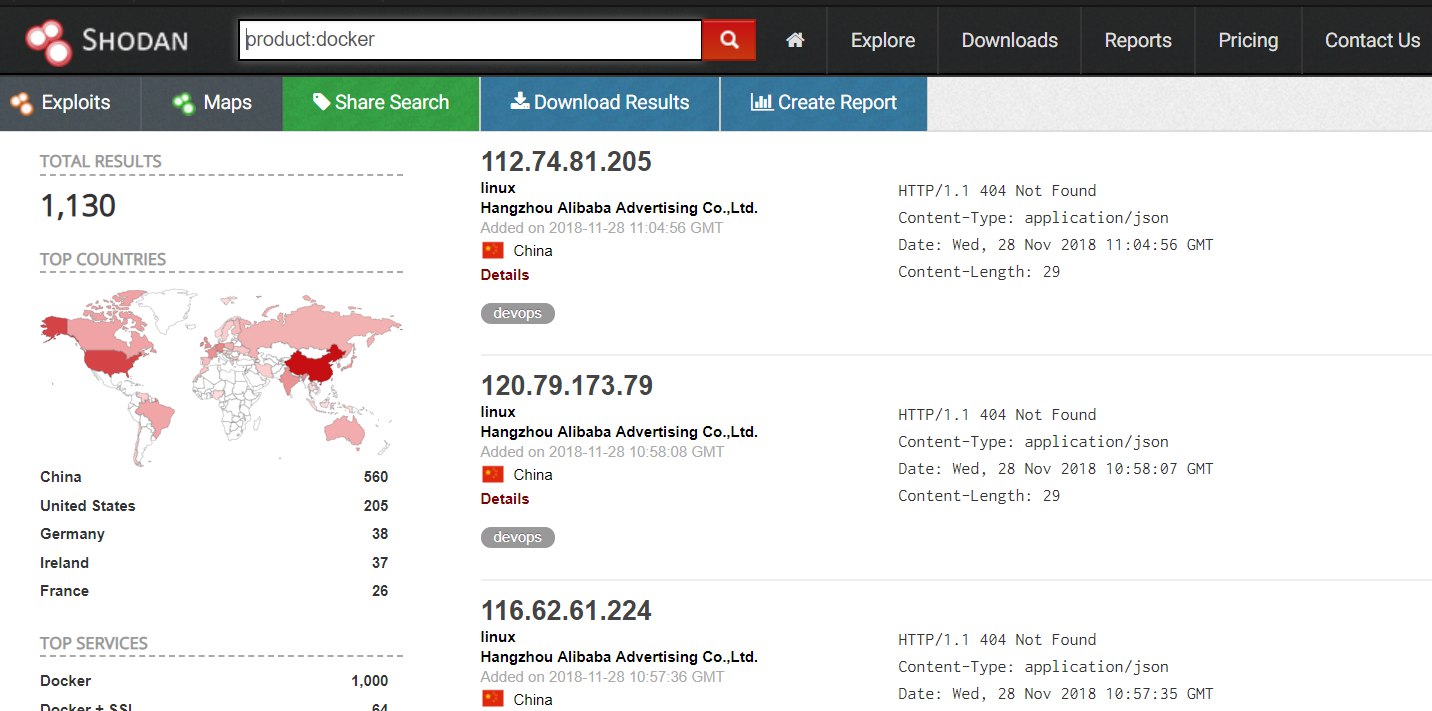Click the Share Search button
Screen dimensions: 1432x711
(381, 103)
